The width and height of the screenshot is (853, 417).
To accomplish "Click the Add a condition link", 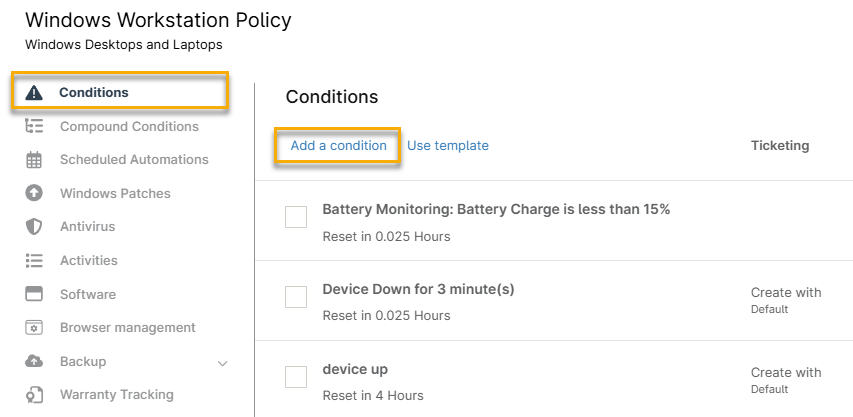I will [x=338, y=146].
